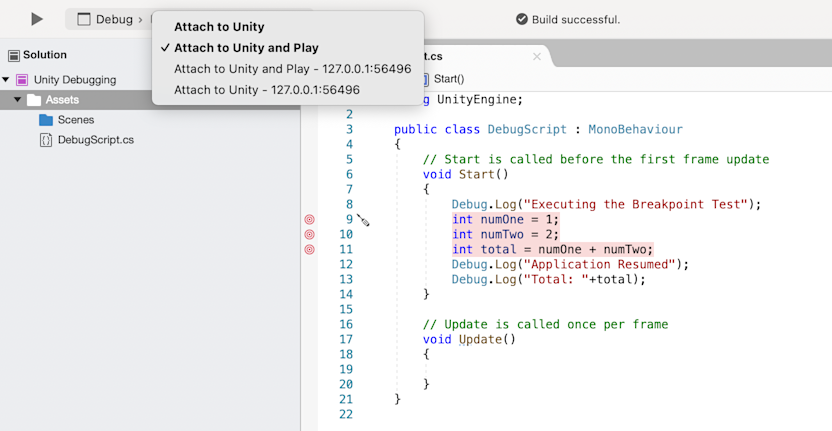Select the Assets folder row

coord(150,100)
